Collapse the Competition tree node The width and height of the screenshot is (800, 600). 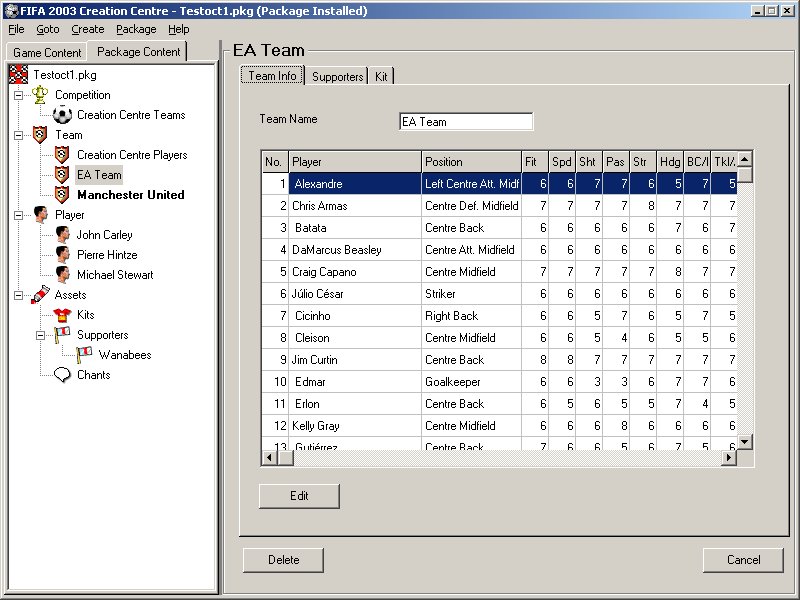[18, 95]
